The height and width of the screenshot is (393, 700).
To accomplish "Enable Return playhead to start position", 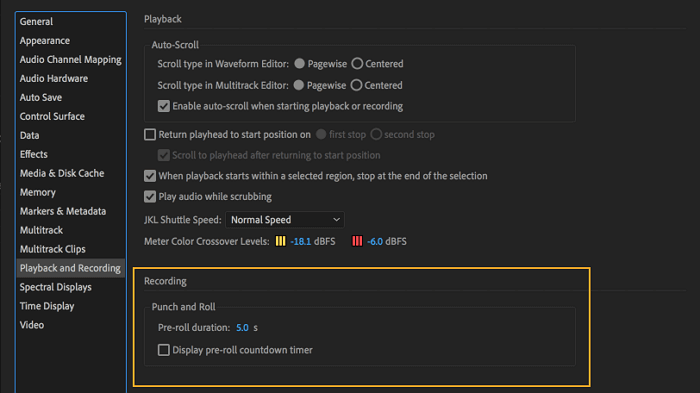I will (150, 134).
